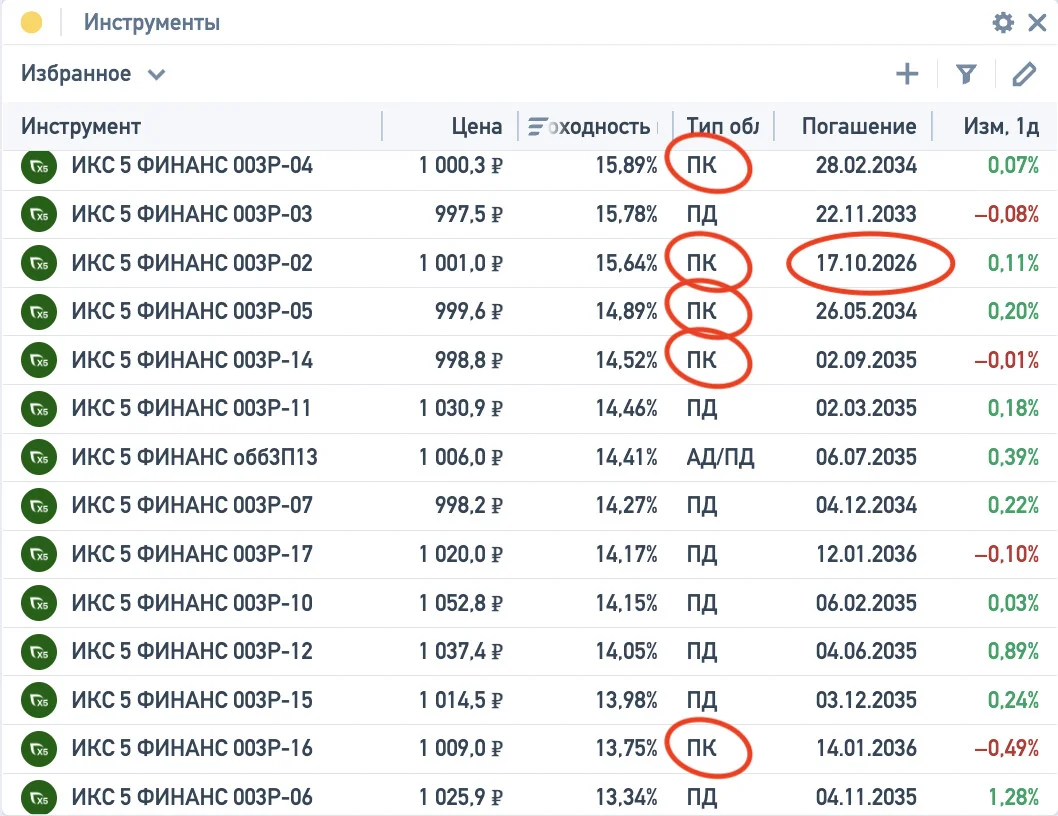The image size is (1058, 816).
Task: Select row ИКС 5 ФИНАНС 003P-07
Action: pyautogui.click(x=529, y=506)
